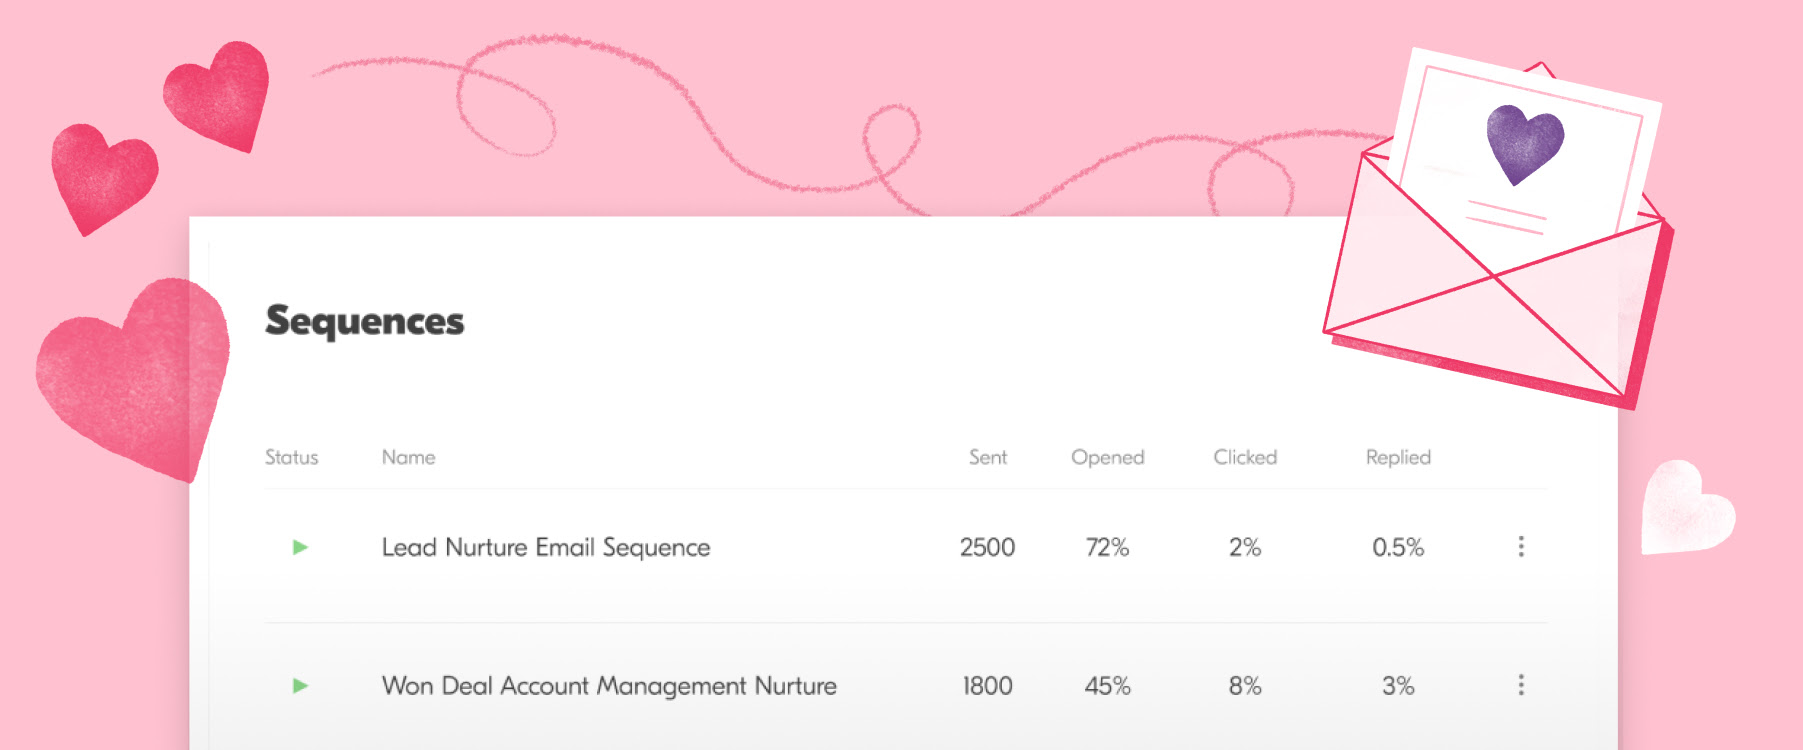Sort by the Opened column header

pyautogui.click(x=1107, y=457)
